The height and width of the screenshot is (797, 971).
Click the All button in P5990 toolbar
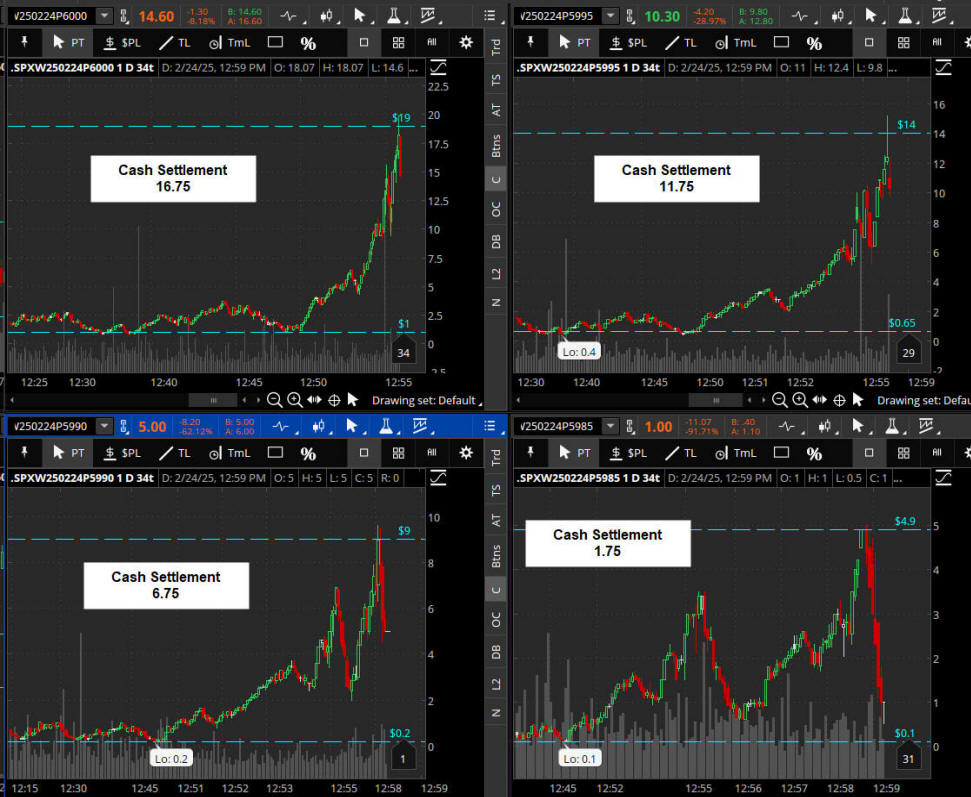tap(432, 453)
